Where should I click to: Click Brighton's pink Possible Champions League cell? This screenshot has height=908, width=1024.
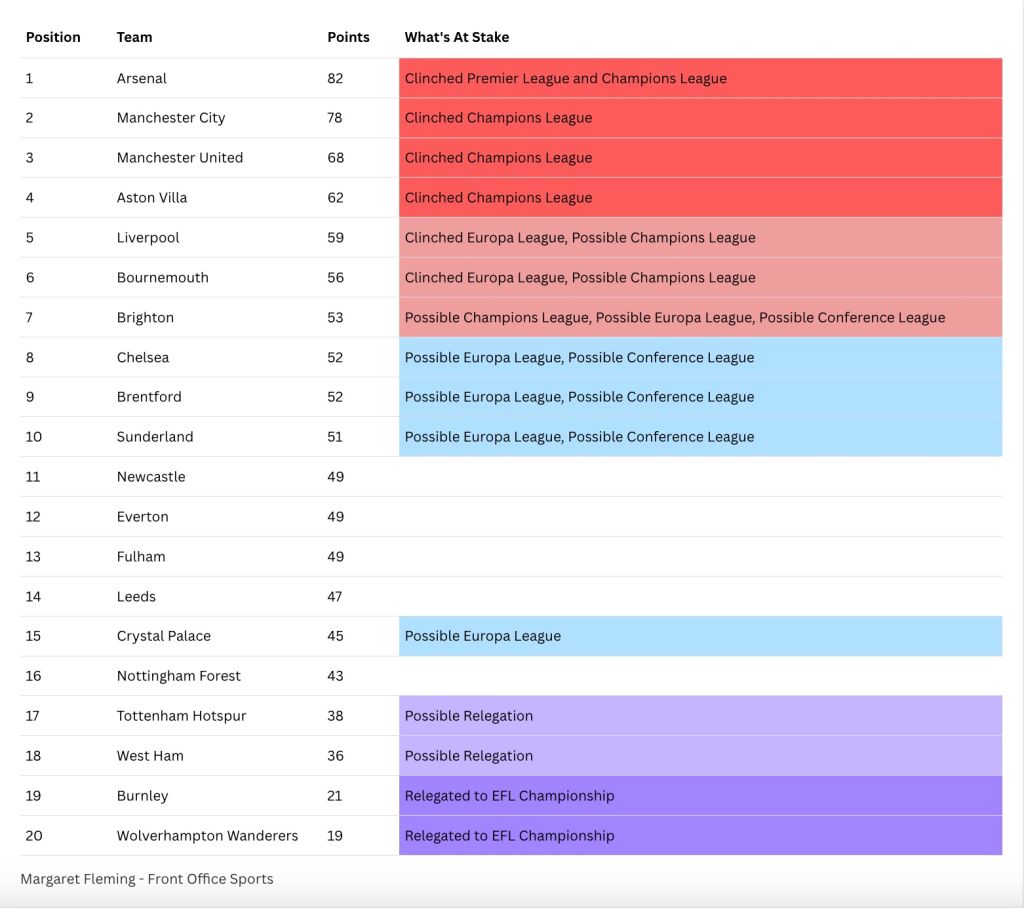[x=700, y=317]
